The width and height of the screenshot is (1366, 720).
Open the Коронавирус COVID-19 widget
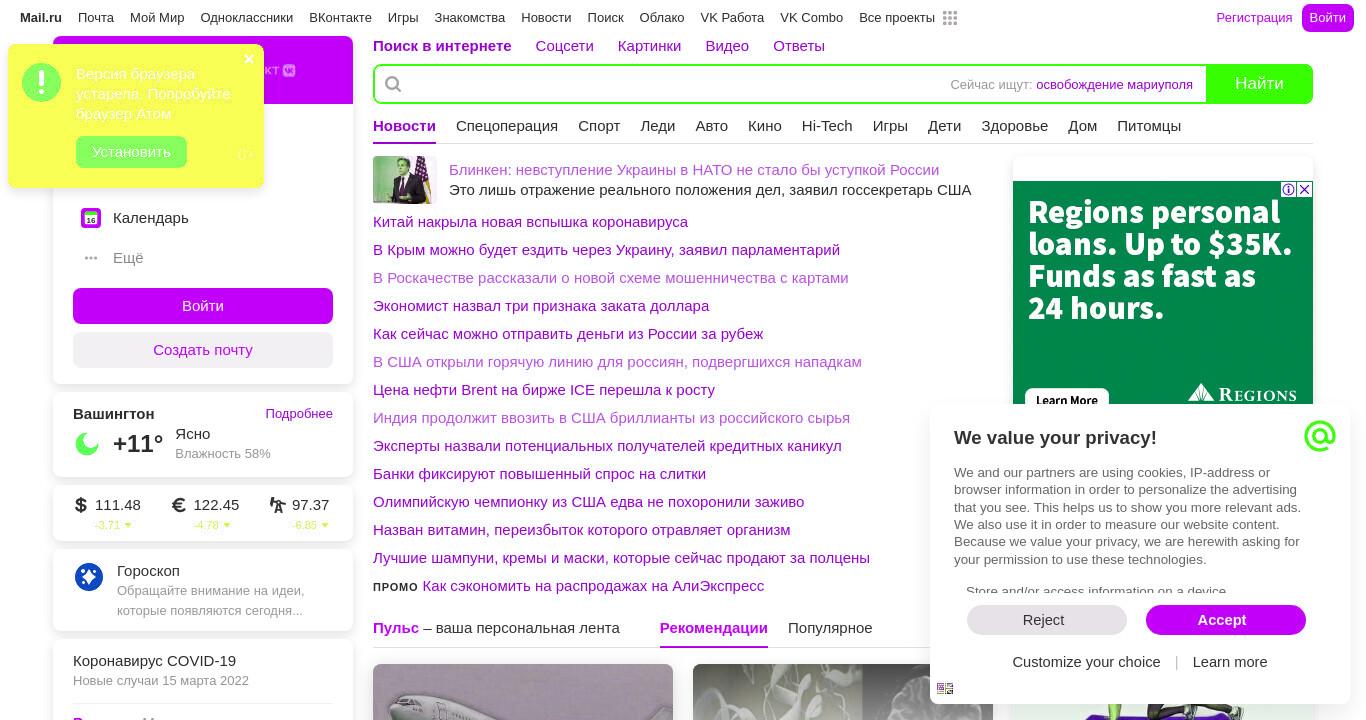coord(154,661)
